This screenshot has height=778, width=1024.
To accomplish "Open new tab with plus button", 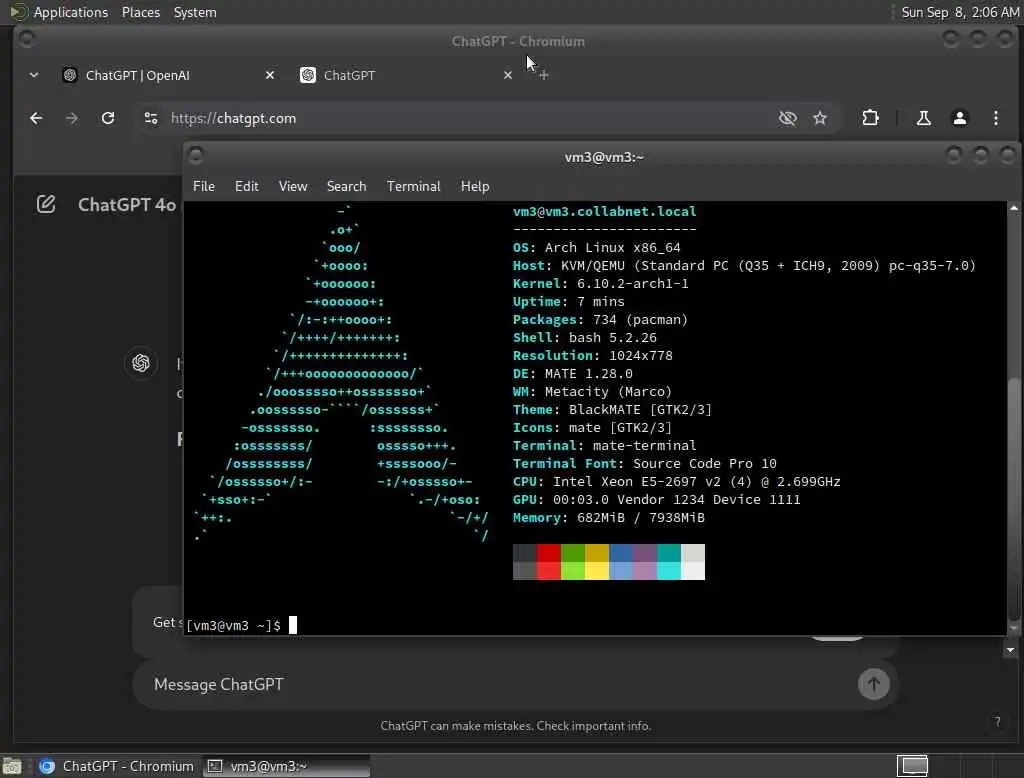I will [x=543, y=75].
